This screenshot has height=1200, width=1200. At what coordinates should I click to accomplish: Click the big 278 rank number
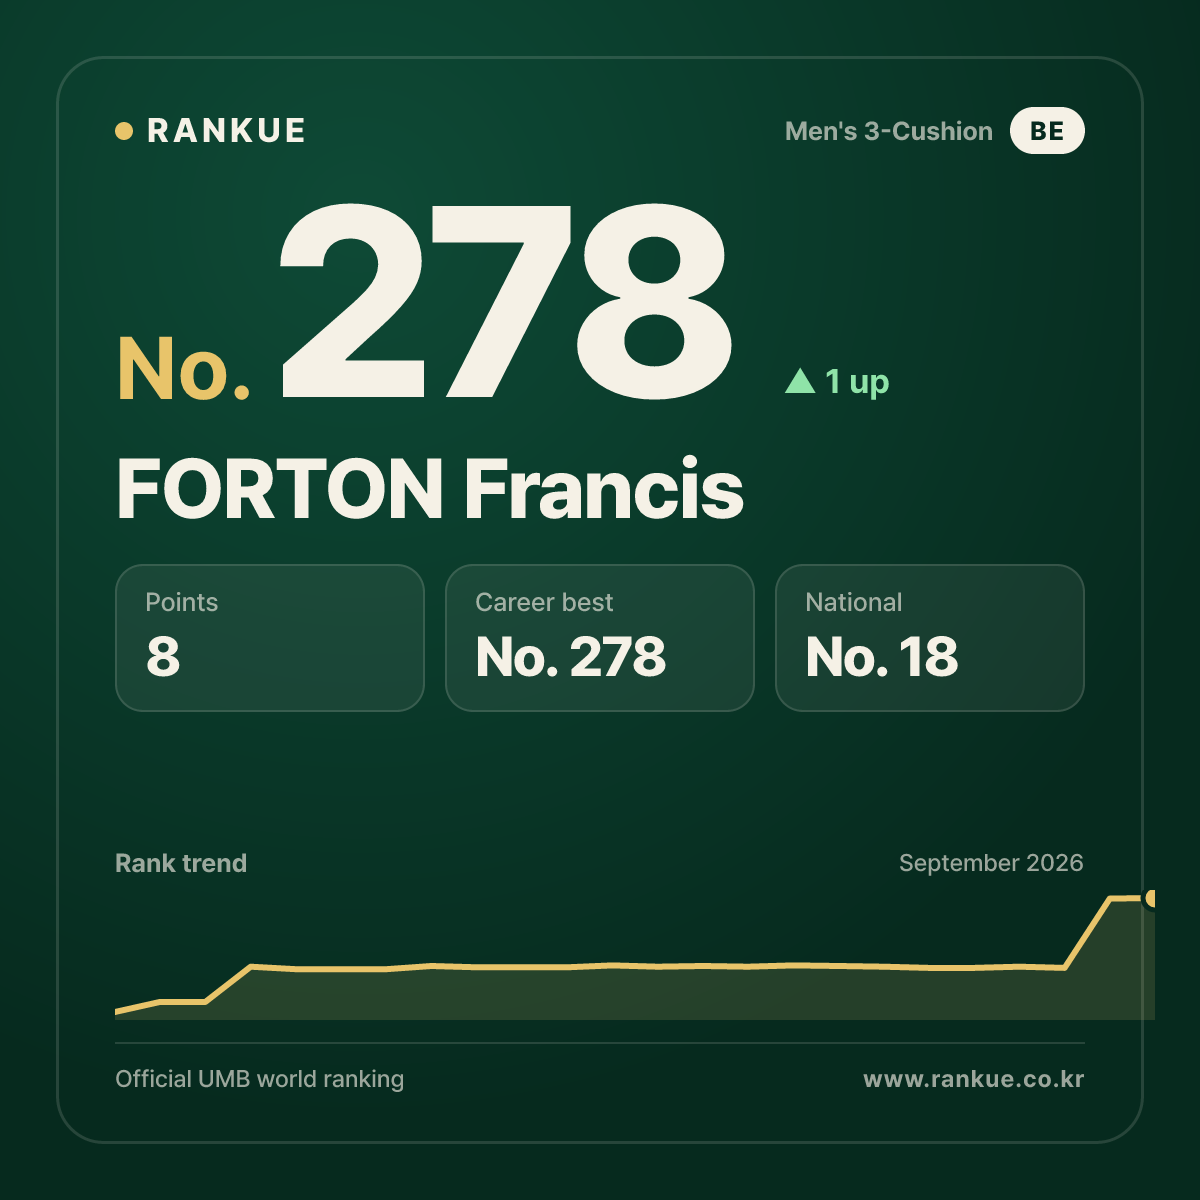[505, 301]
